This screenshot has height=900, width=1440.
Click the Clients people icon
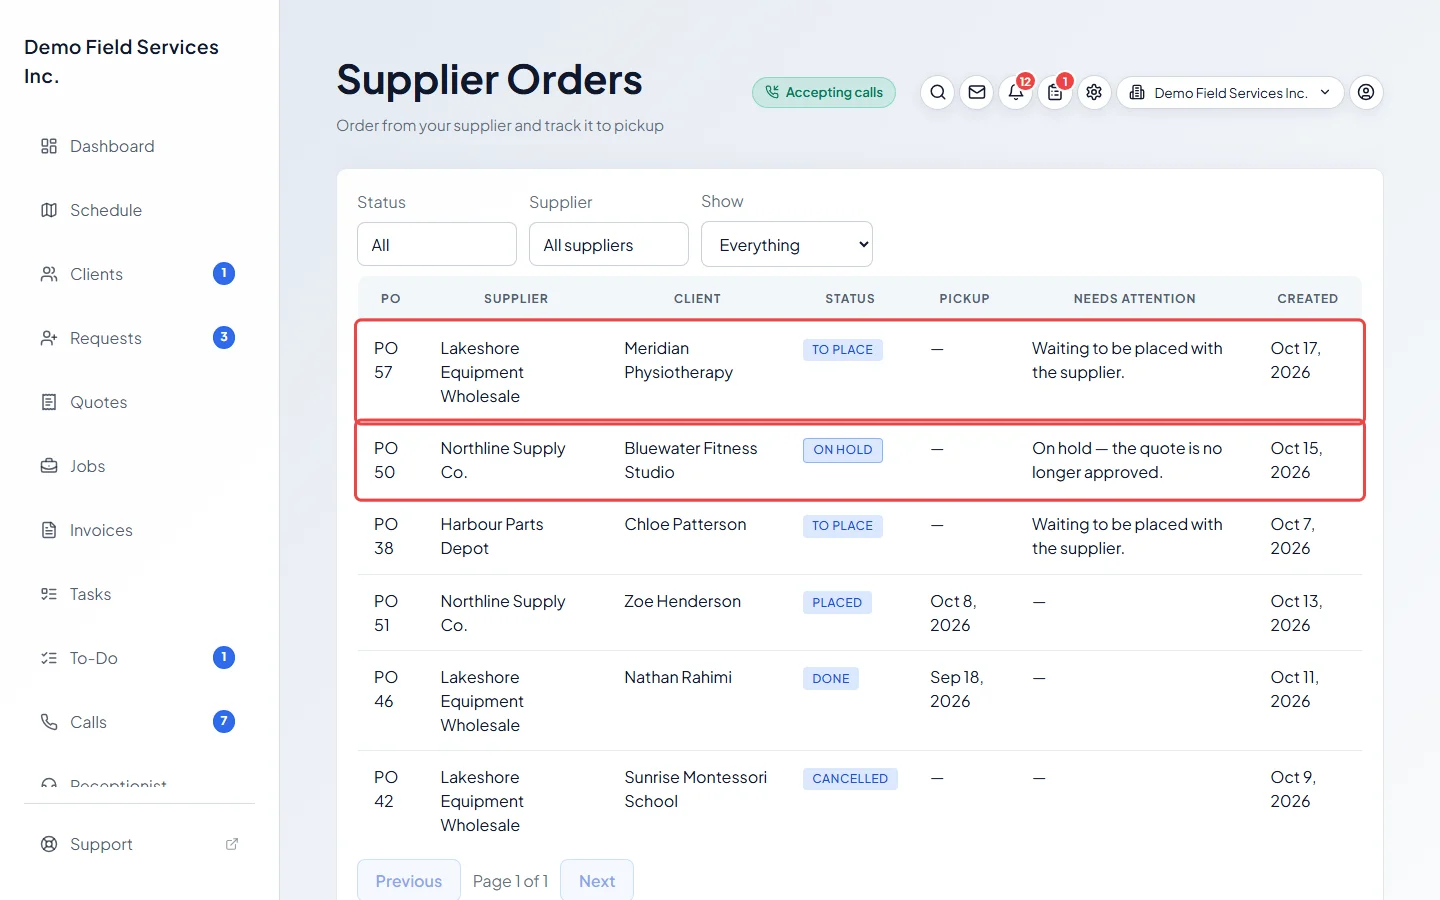pos(49,274)
